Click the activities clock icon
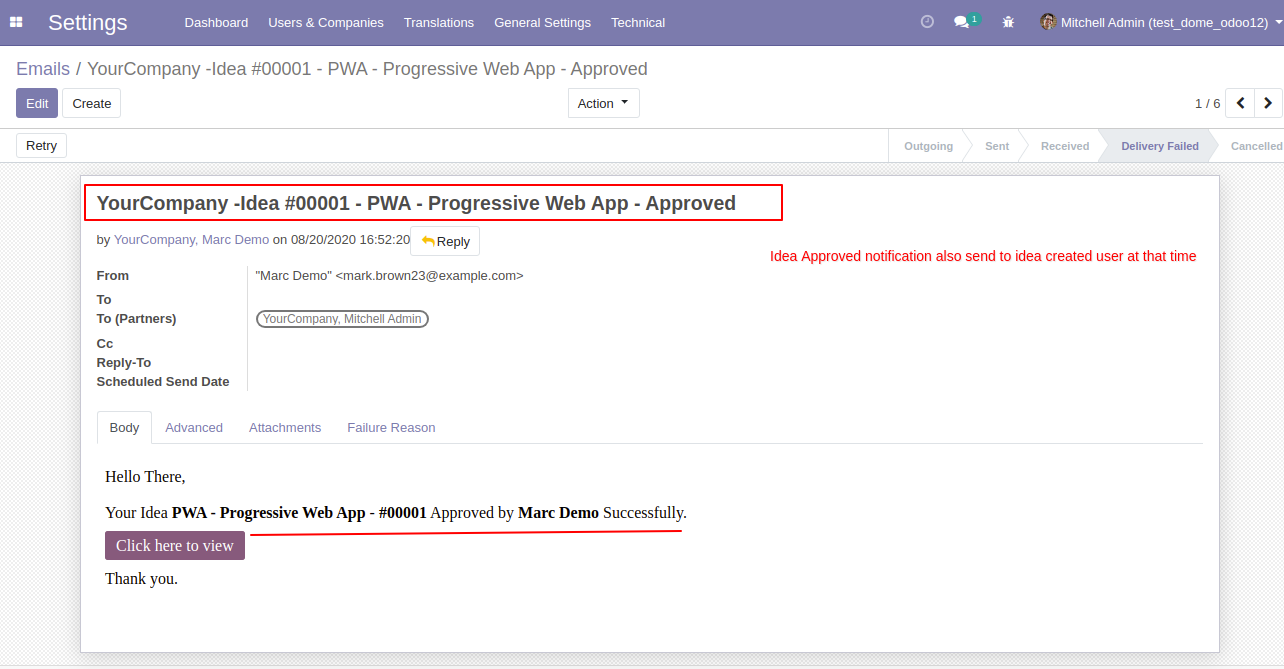This screenshot has height=669, width=1284. (927, 22)
